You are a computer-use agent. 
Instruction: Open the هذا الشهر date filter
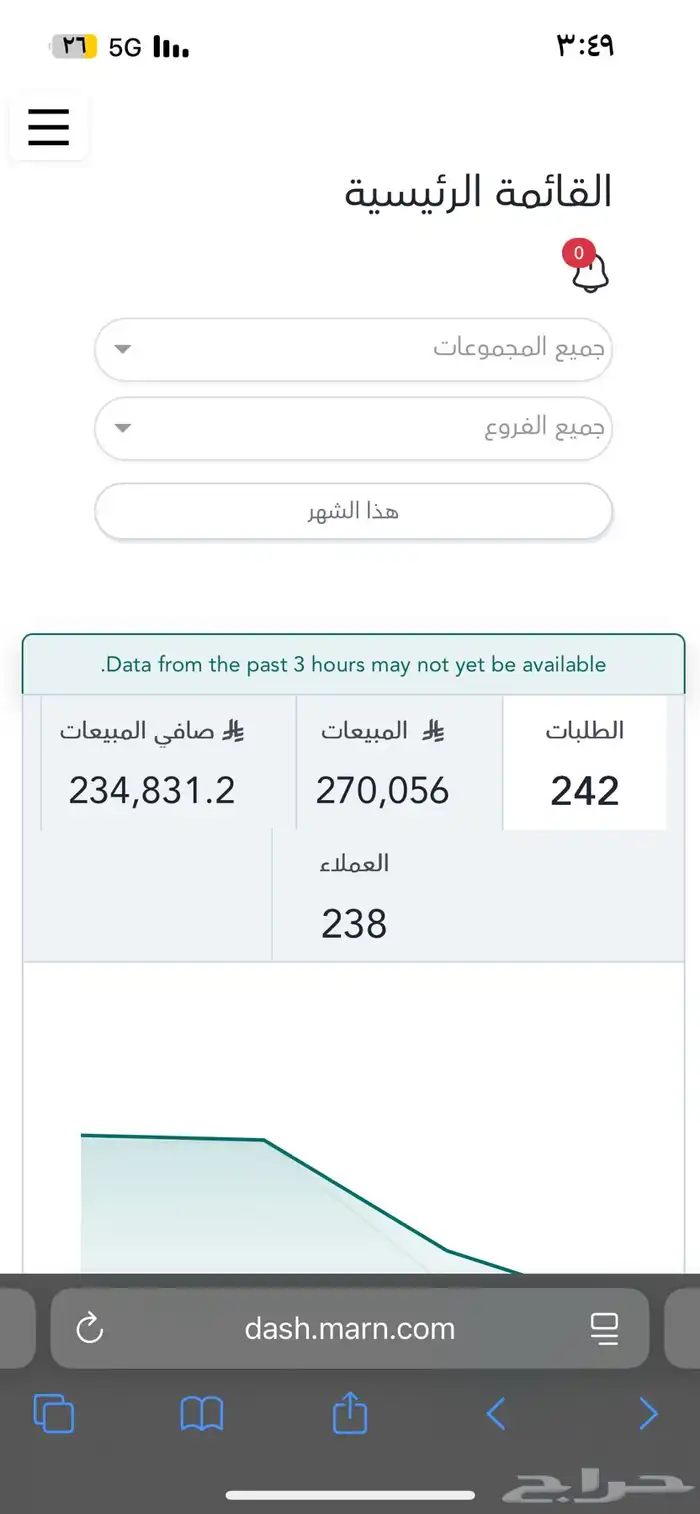coord(353,512)
